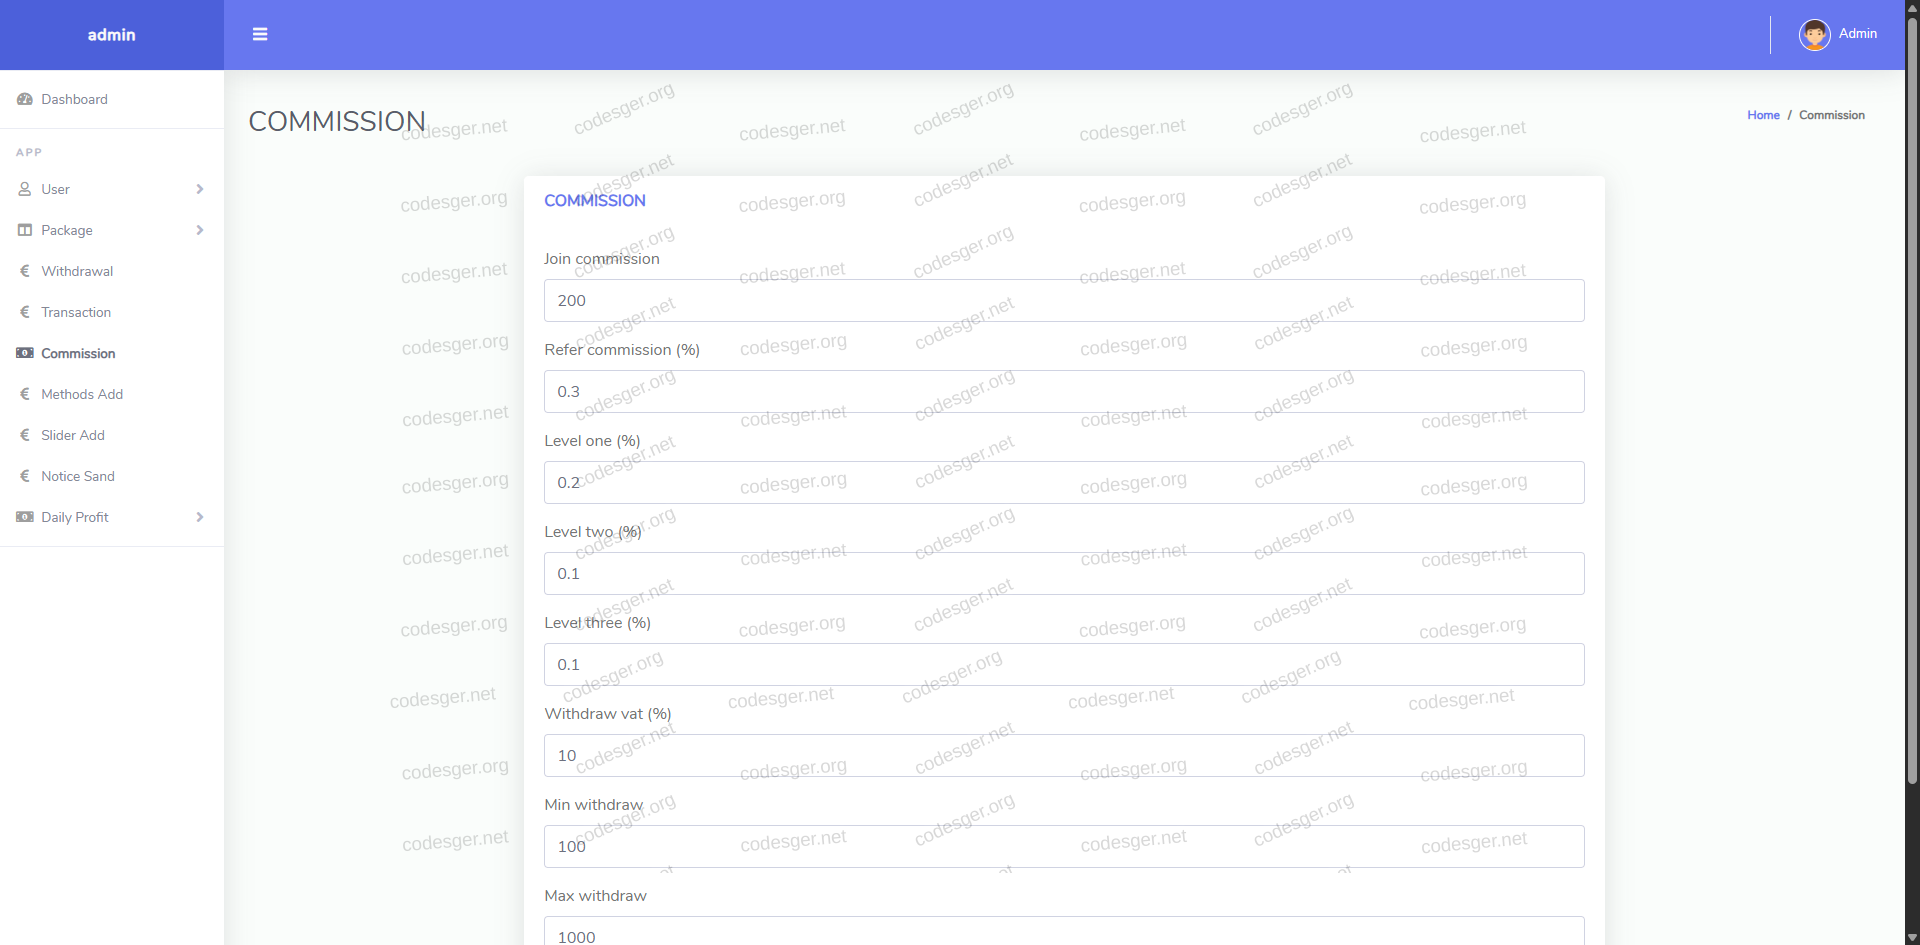Click the euro icon beside Withdrawal
The width and height of the screenshot is (1920, 945).
[x=25, y=271]
